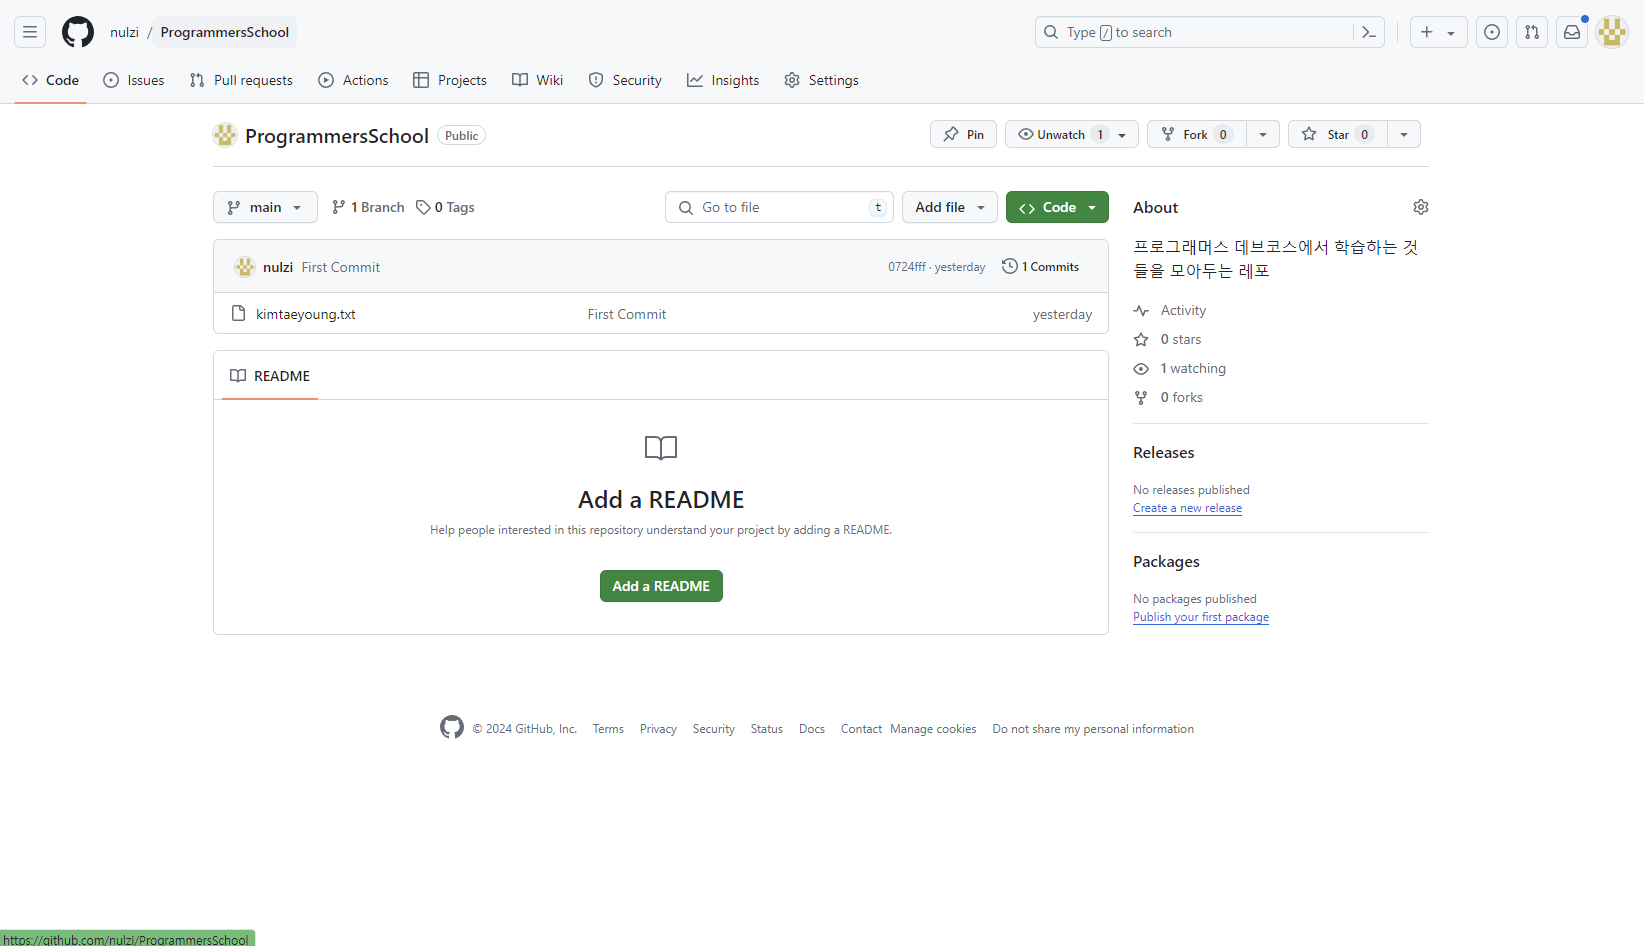Open the main branch selector dropdown

(265, 207)
